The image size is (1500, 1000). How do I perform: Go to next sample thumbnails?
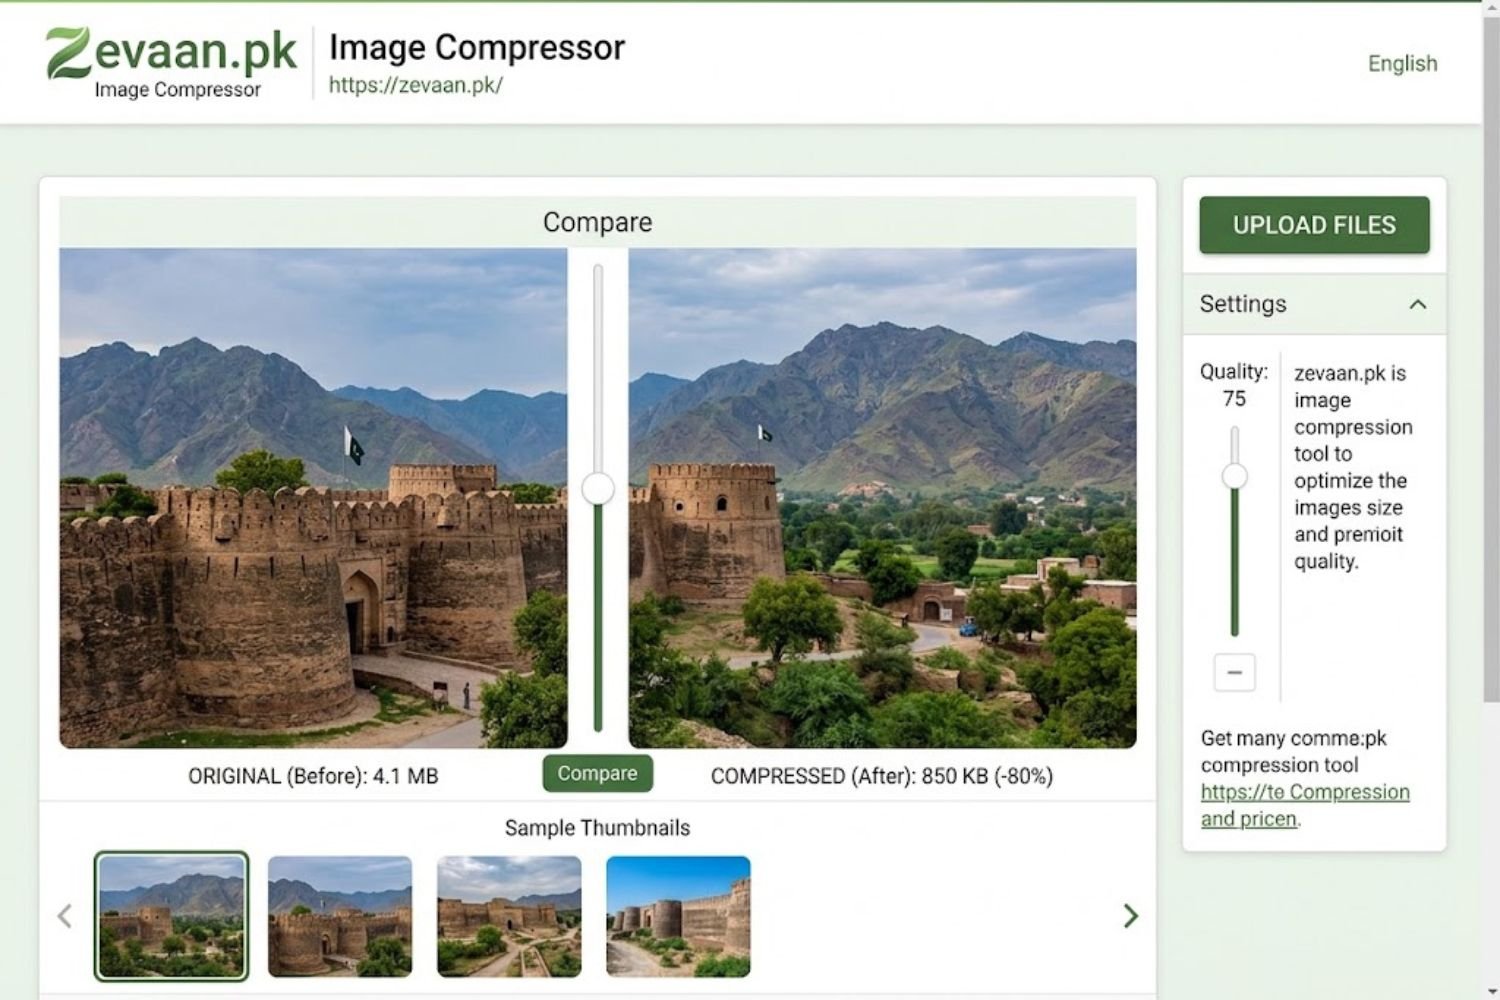coord(1130,916)
